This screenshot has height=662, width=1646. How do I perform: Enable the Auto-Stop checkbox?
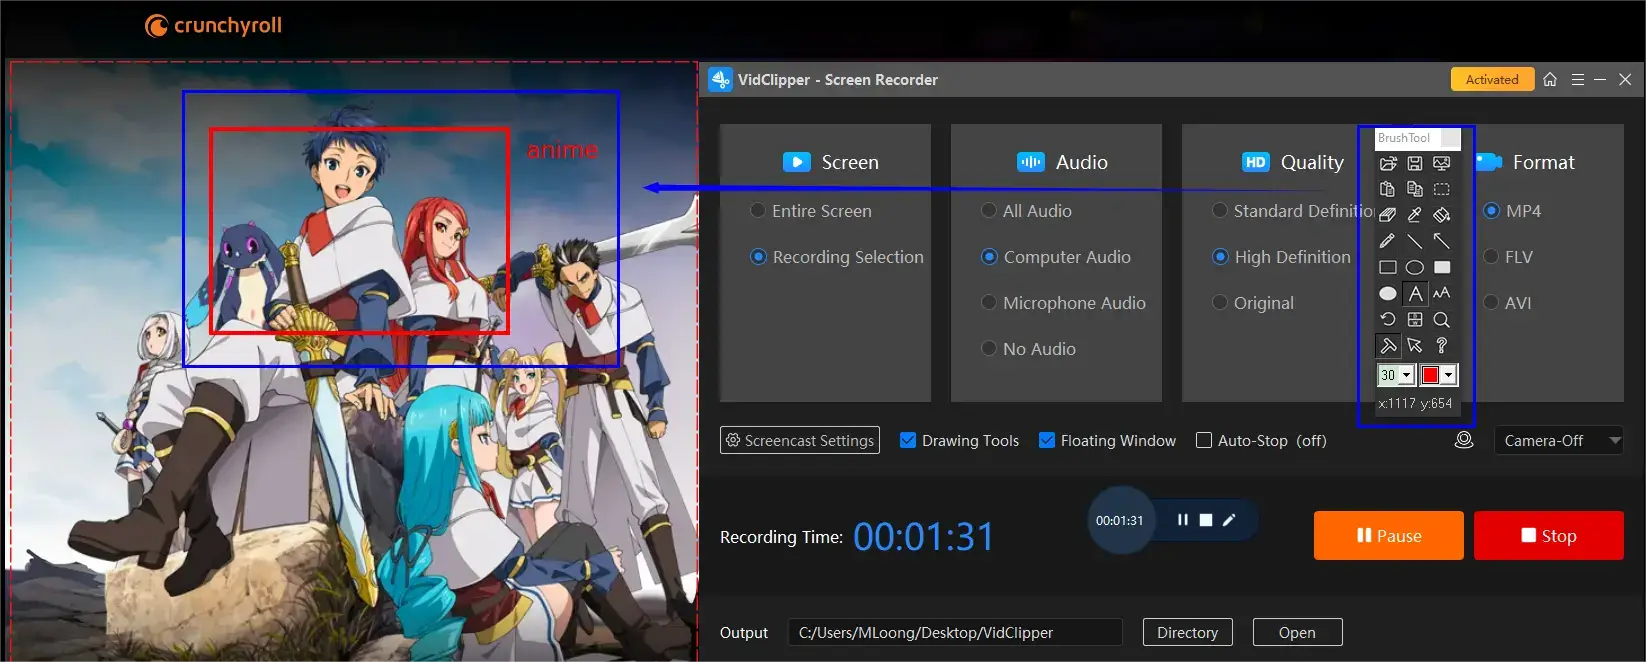point(1204,440)
